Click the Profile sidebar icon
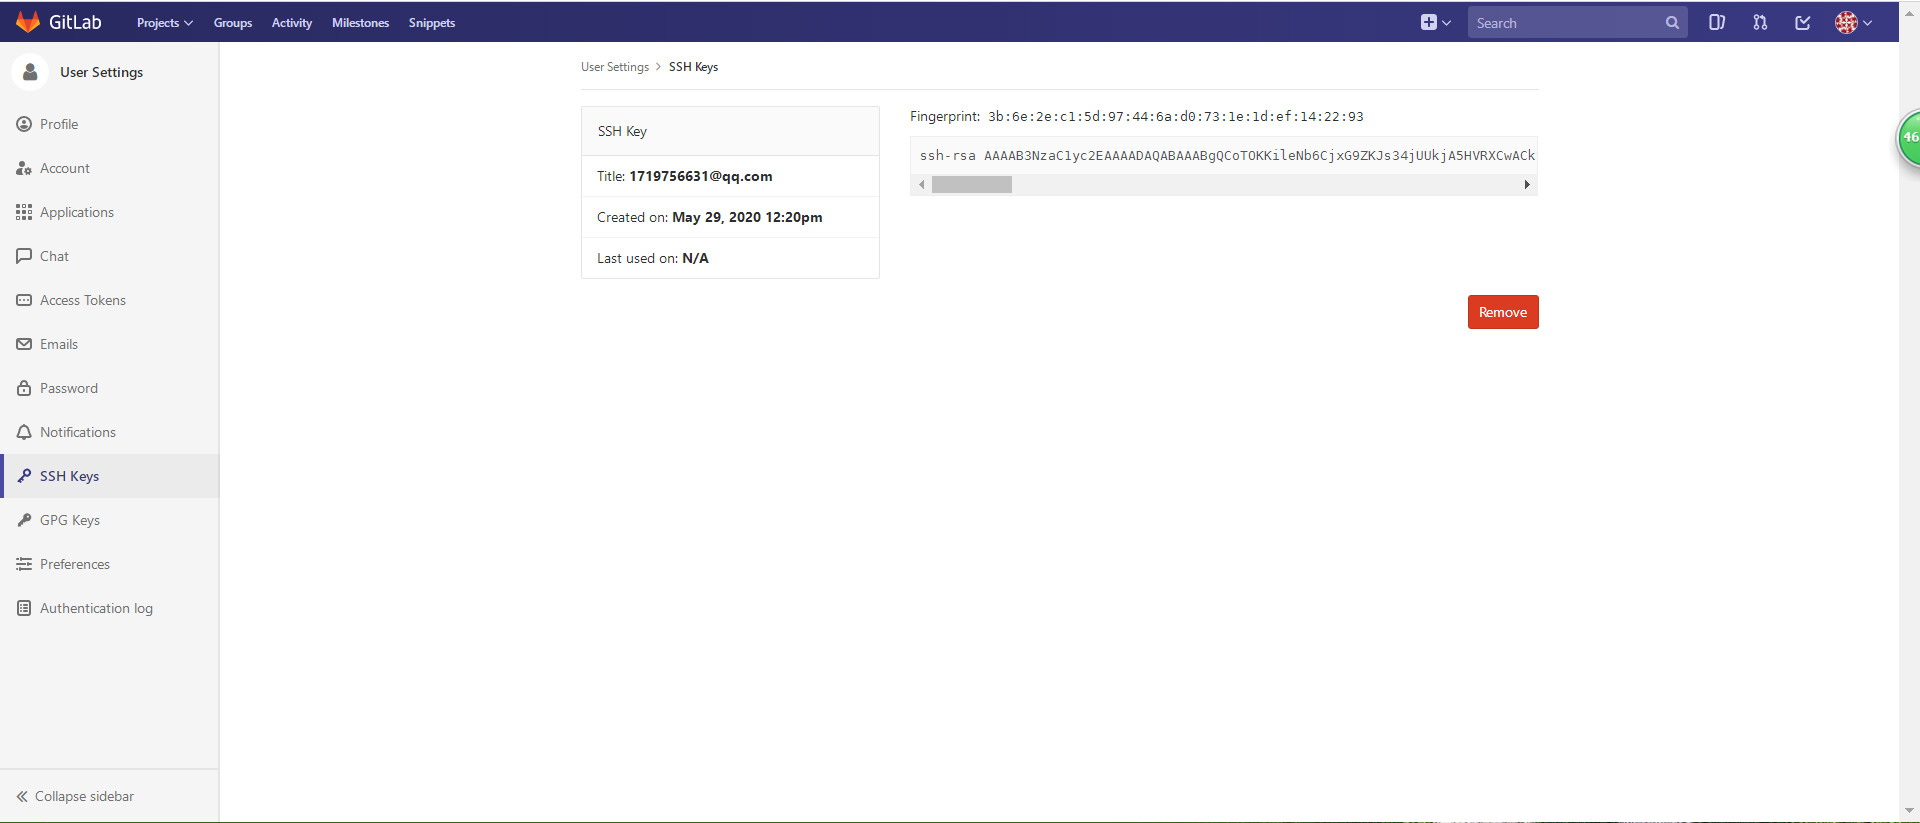The image size is (1920, 823). (x=24, y=124)
